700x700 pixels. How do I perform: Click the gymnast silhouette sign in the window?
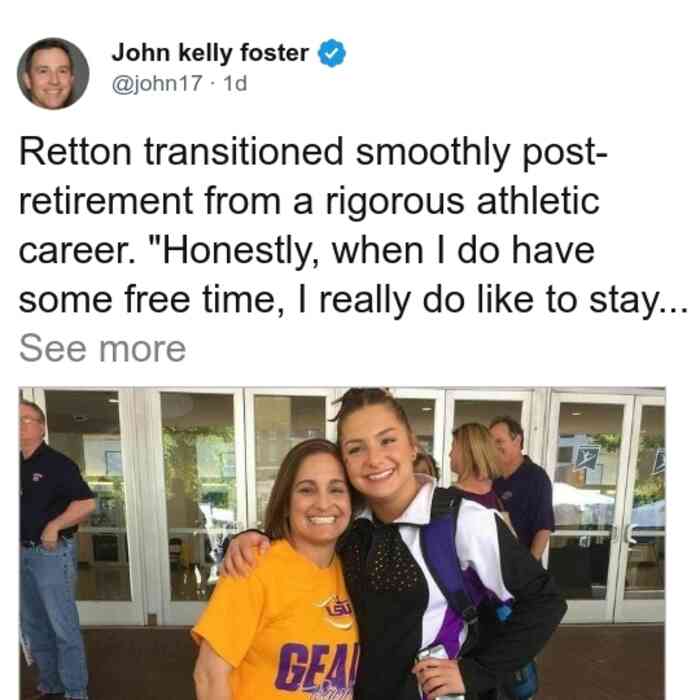coord(588,454)
